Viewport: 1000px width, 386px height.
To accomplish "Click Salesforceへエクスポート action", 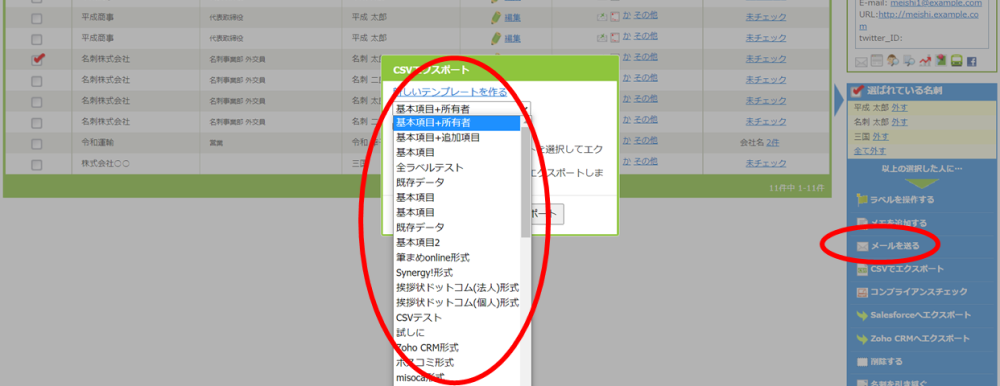I will [920, 315].
